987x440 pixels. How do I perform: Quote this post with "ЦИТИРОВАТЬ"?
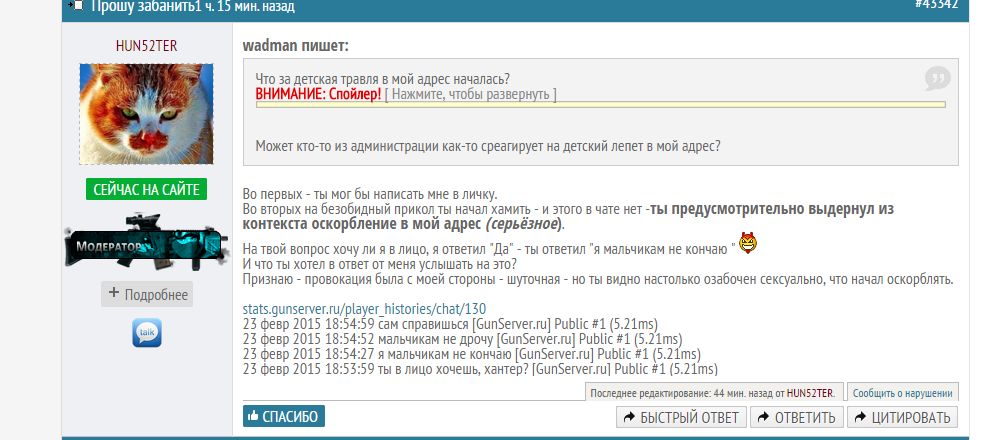tap(901, 417)
